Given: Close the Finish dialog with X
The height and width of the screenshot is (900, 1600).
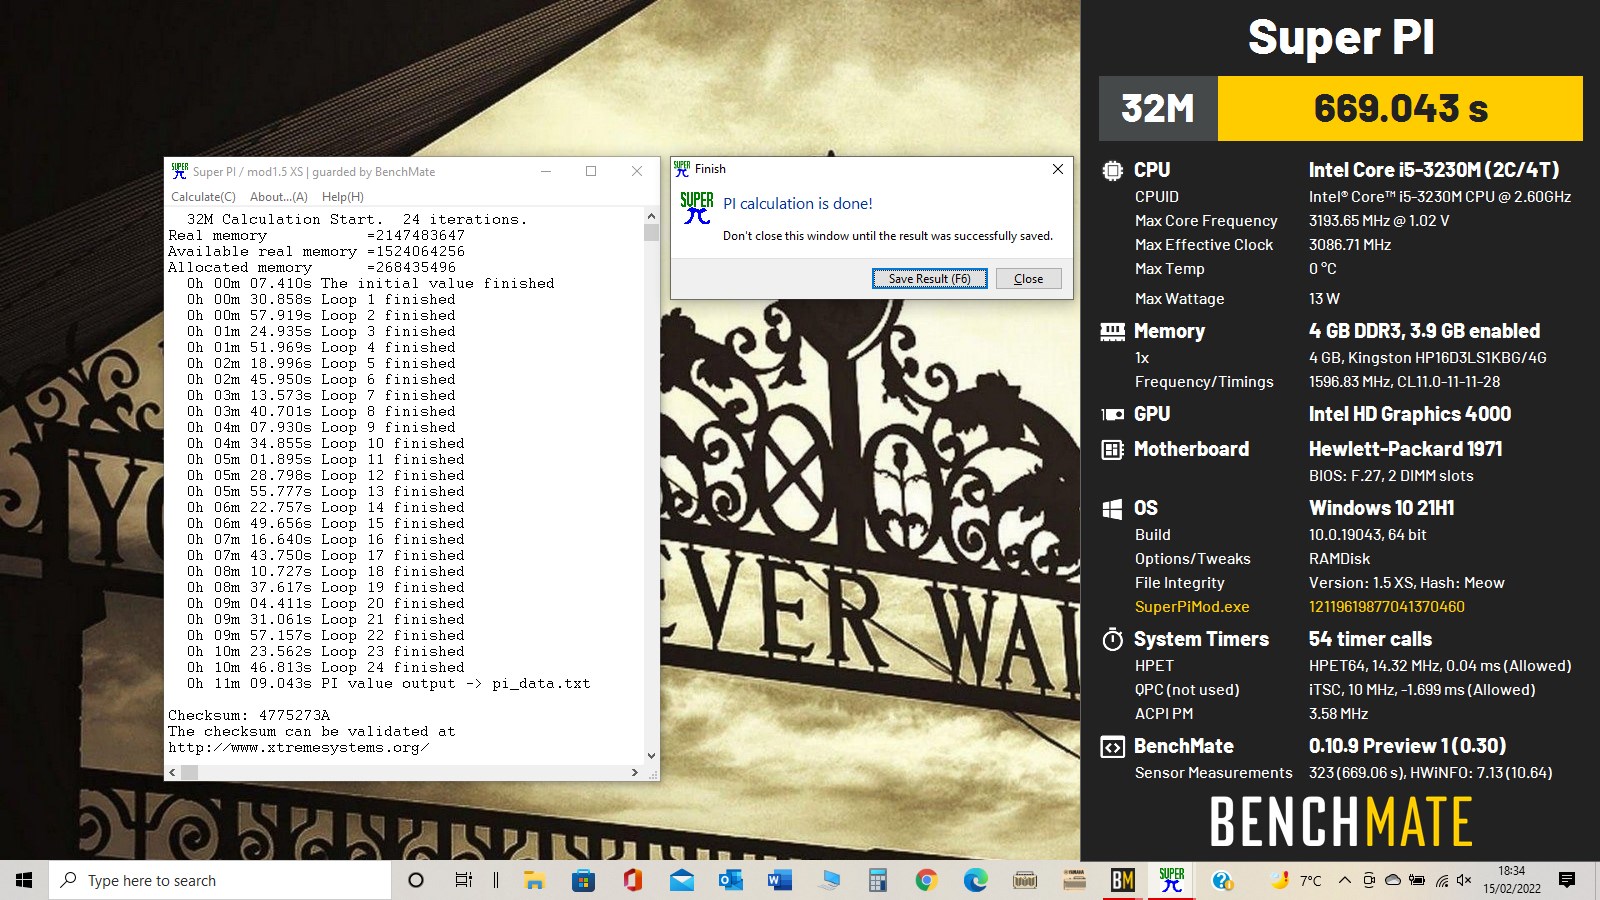Looking at the screenshot, I should point(1057,169).
